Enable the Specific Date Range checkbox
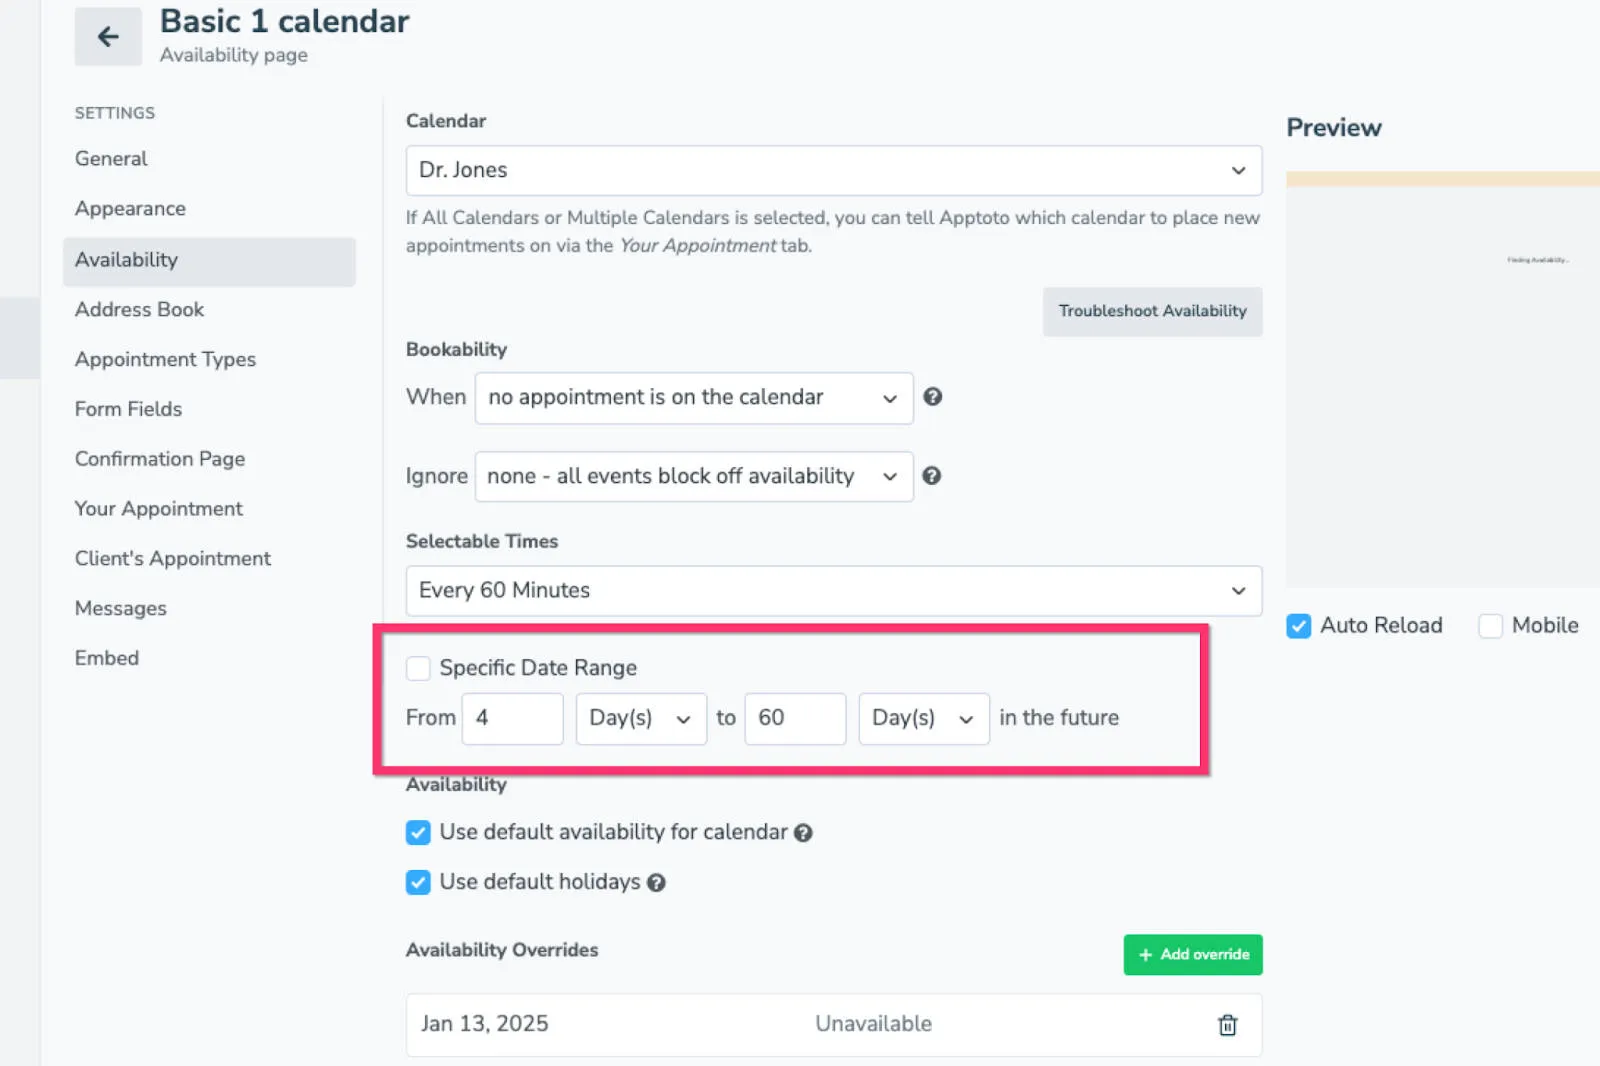Viewport: 1600px width, 1066px height. click(418, 667)
